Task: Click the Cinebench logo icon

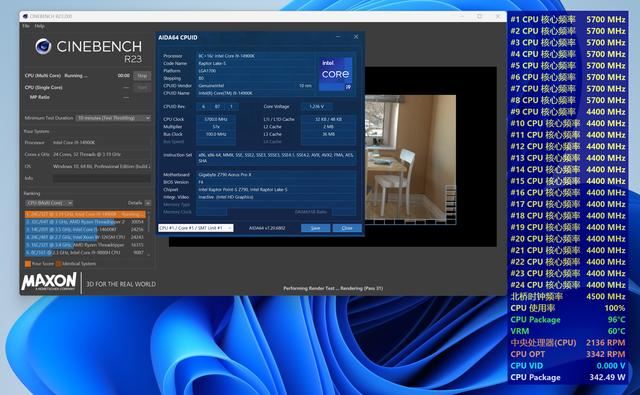Action: tap(43, 47)
